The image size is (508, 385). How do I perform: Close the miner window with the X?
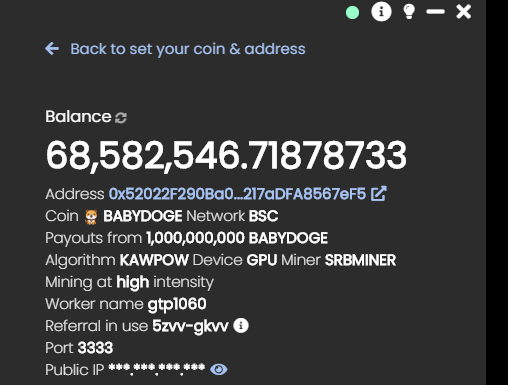tap(464, 12)
